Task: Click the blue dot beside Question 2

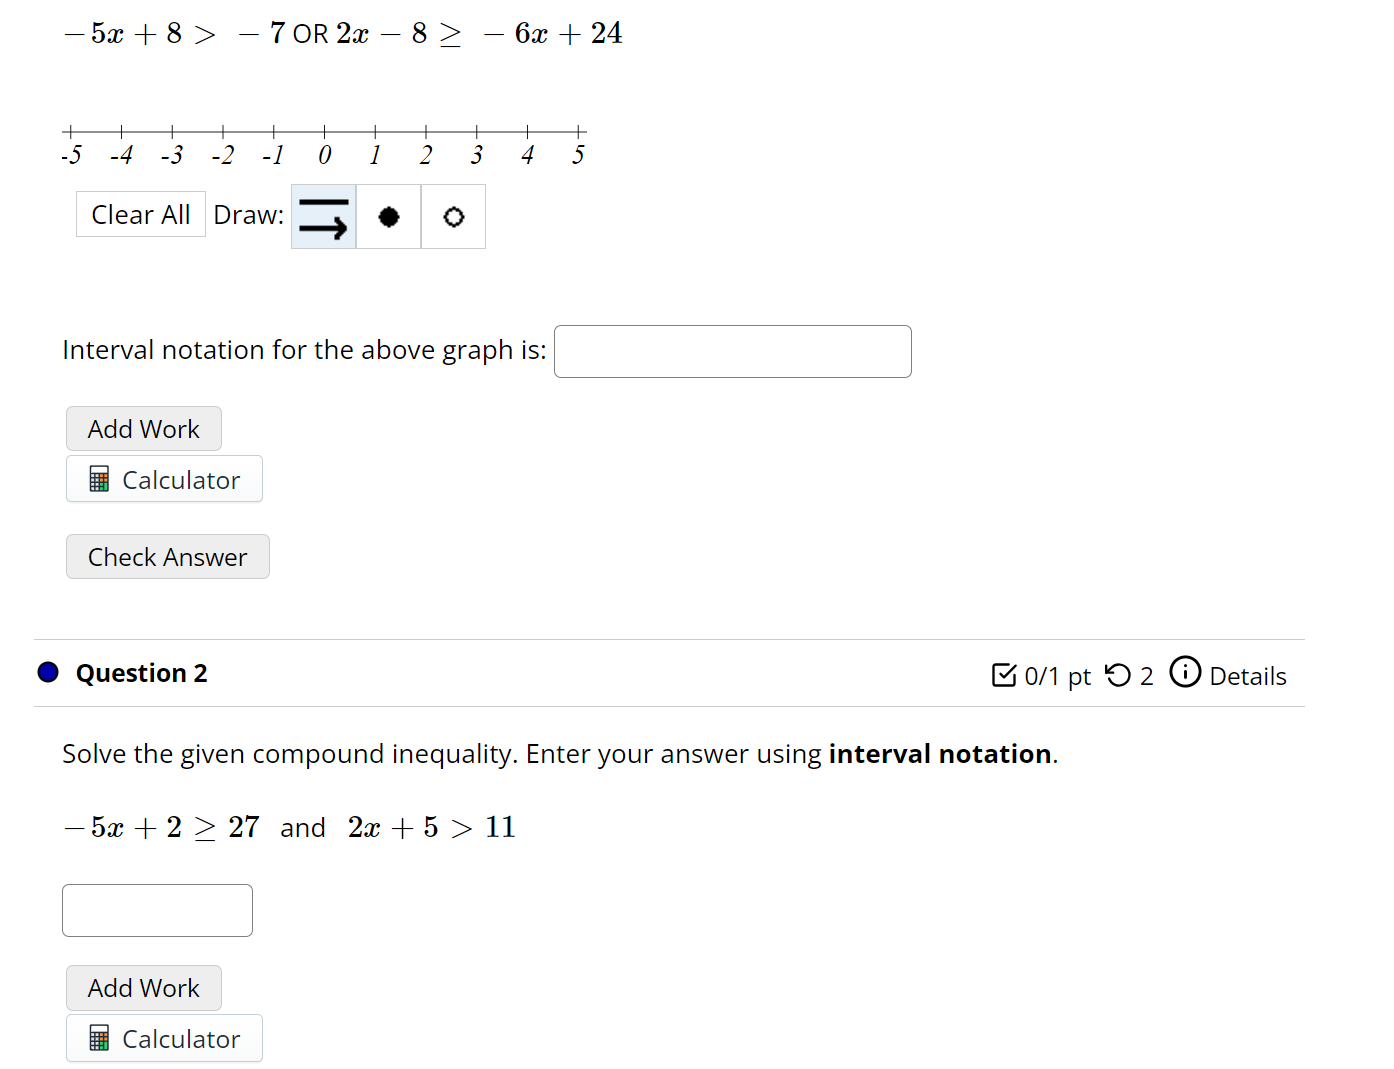Action: (47, 672)
